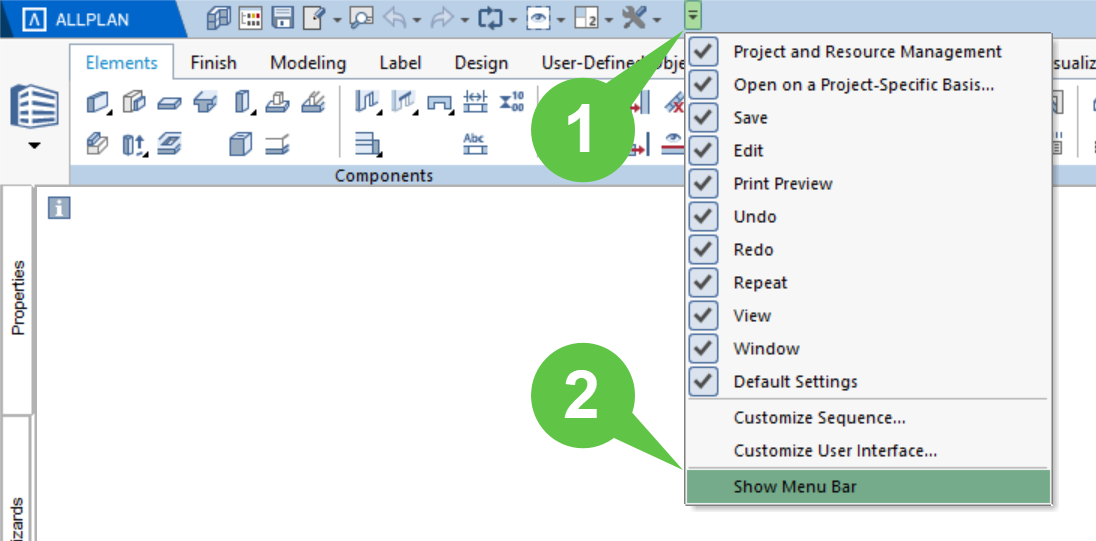The width and height of the screenshot is (1096, 541).
Task: Expand the View eye dropdown arrow
Action: (x=561, y=20)
